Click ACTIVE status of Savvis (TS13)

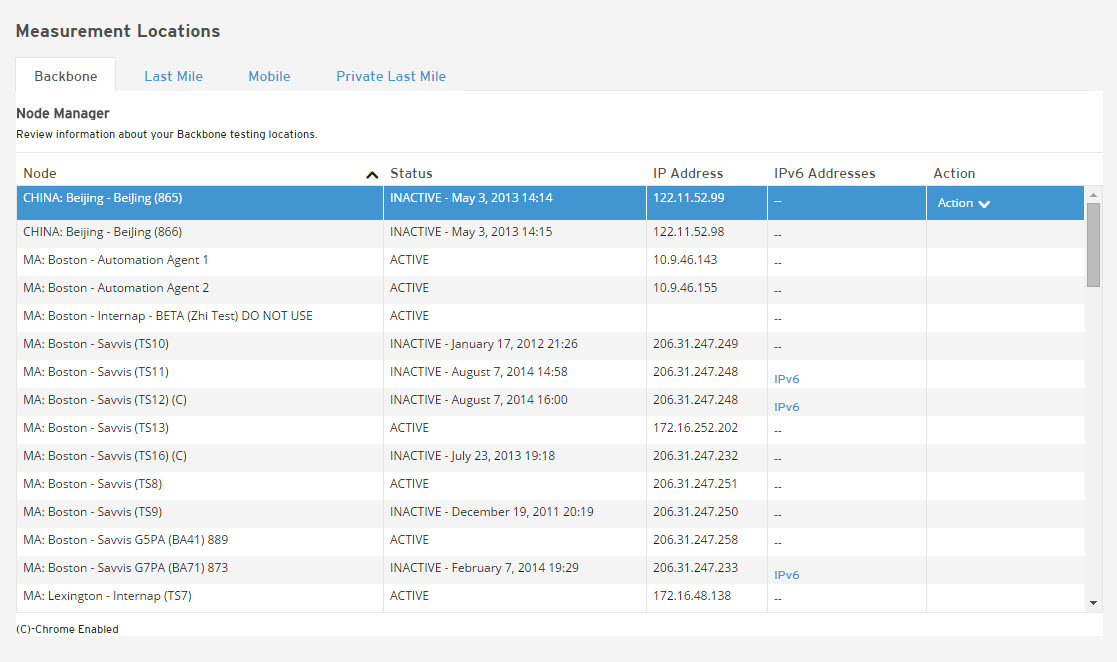click(410, 428)
